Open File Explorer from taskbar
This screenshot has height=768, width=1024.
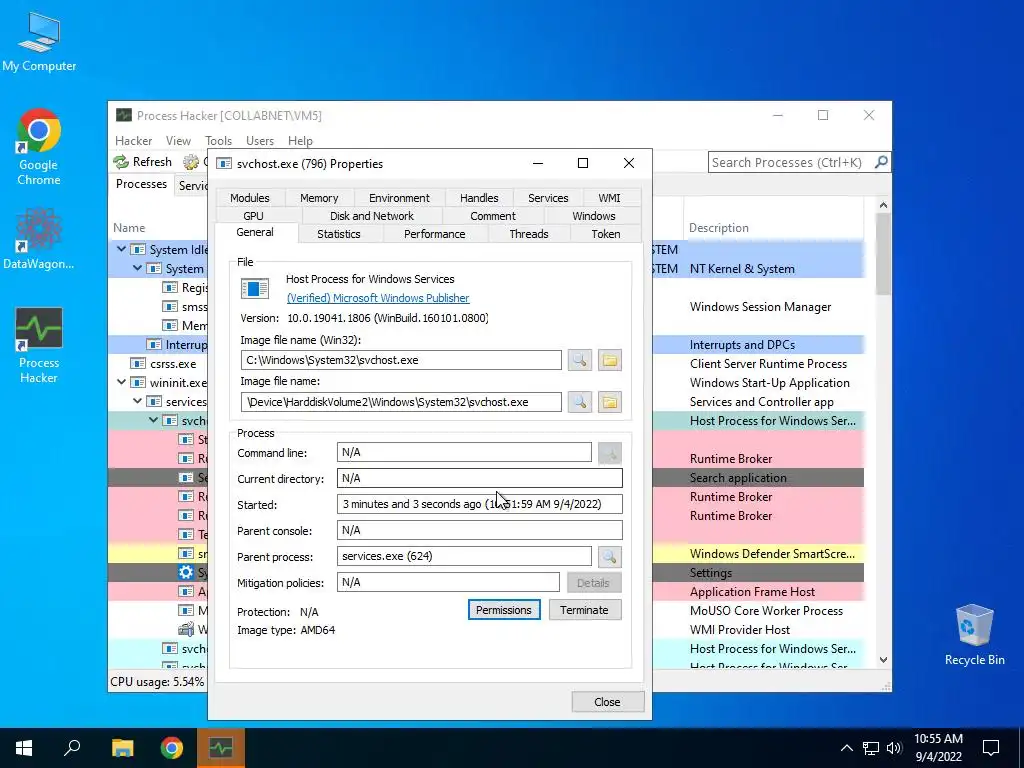click(122, 748)
